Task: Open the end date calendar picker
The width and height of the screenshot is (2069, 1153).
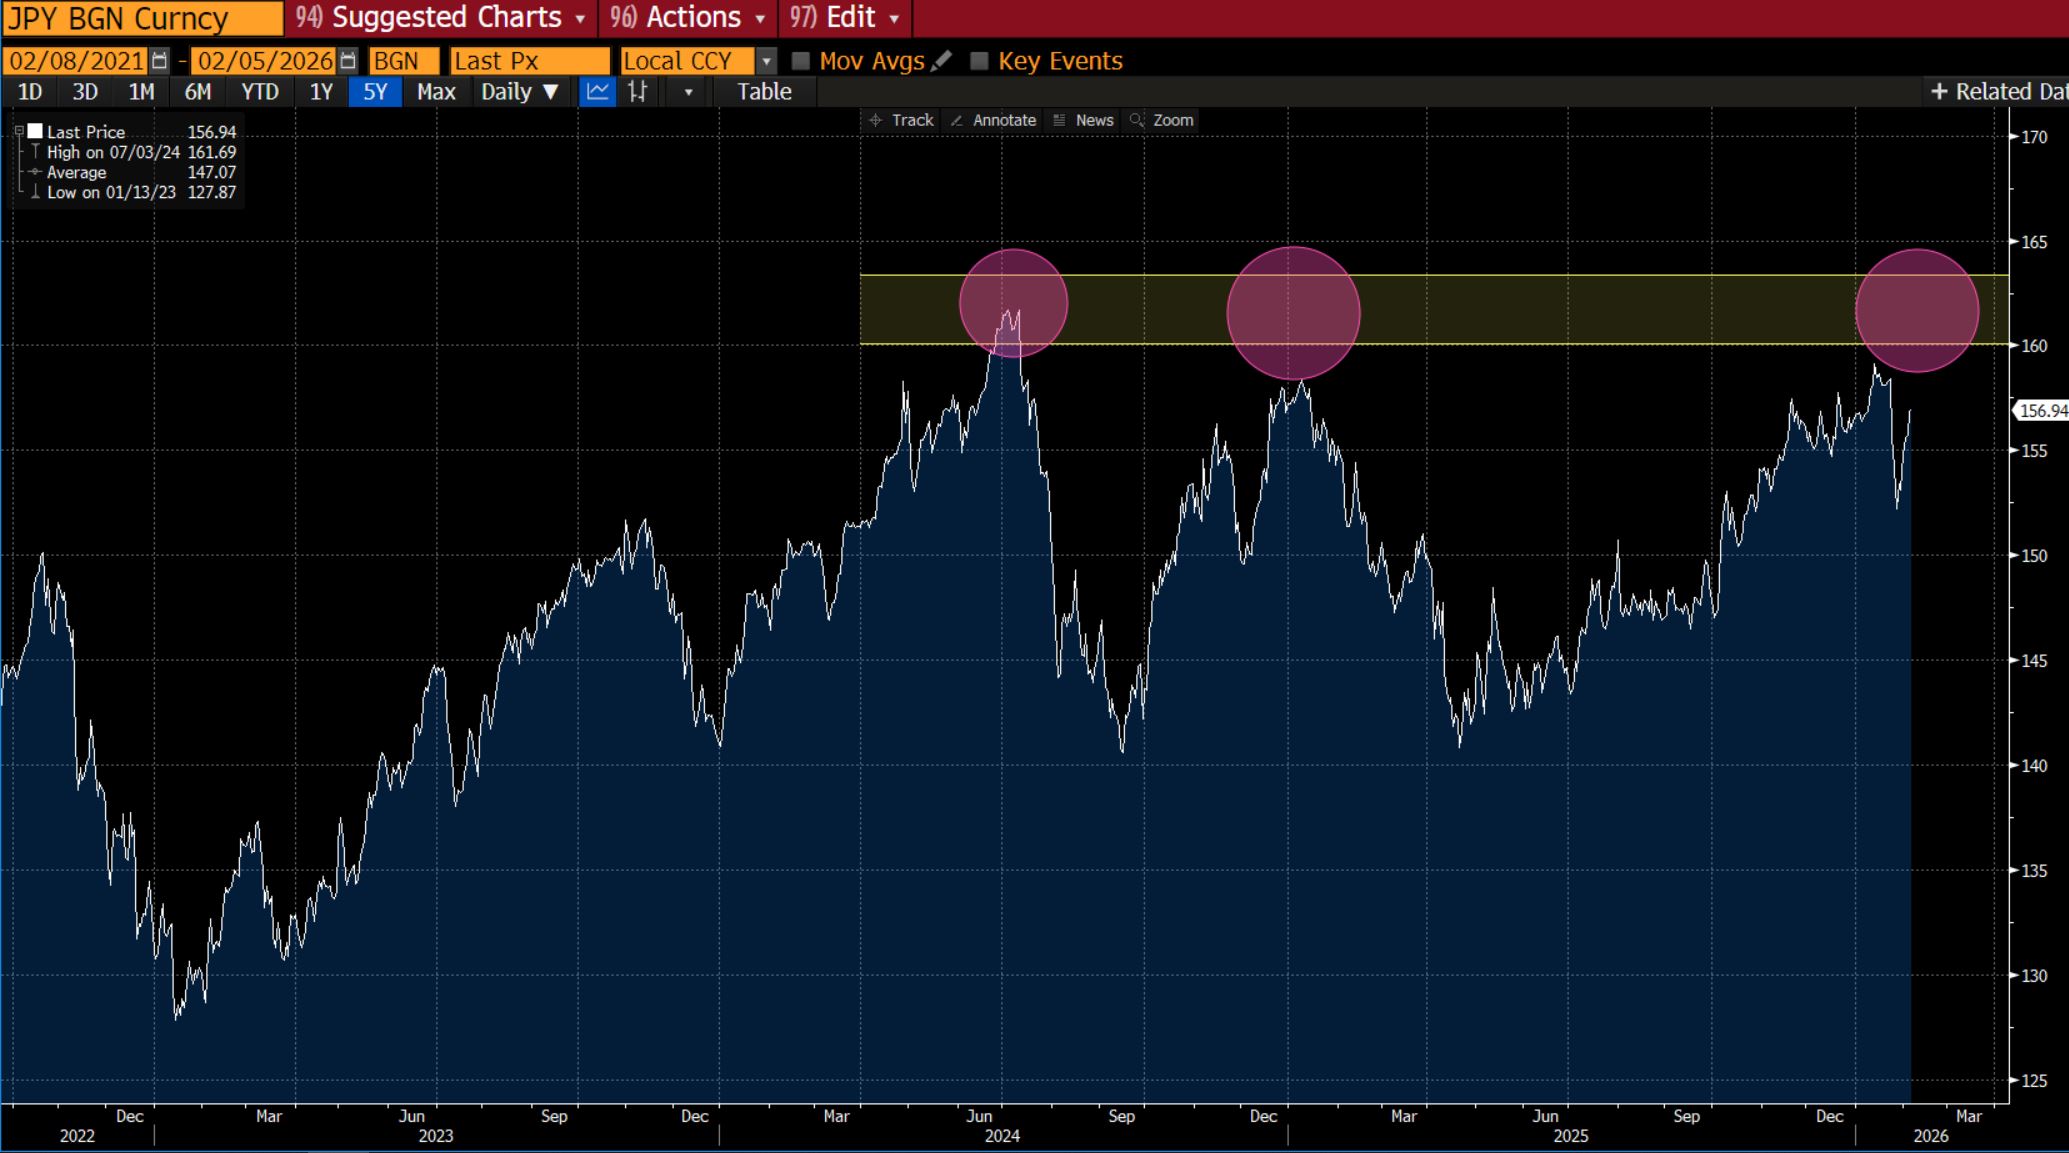Action: 347,61
